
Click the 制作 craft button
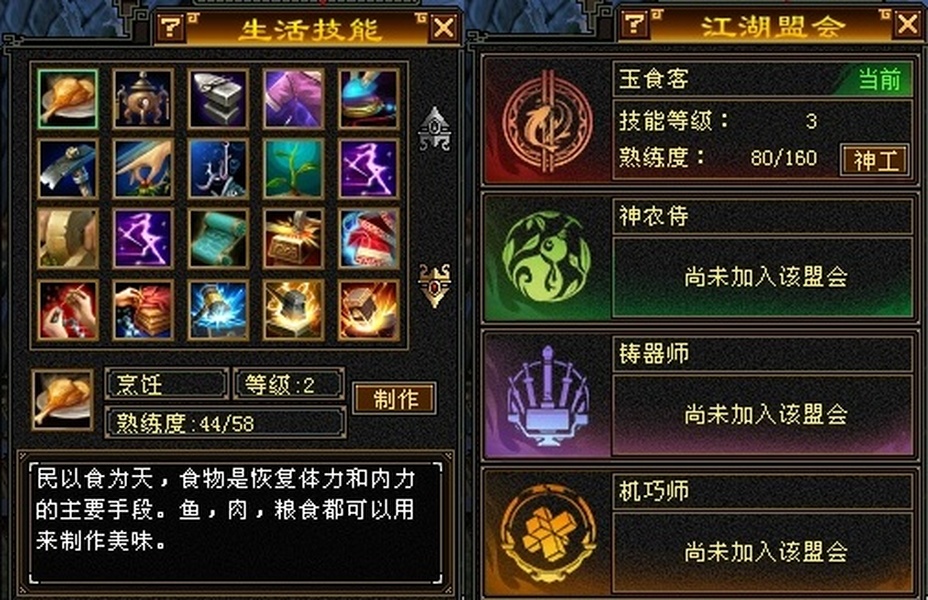tap(395, 399)
